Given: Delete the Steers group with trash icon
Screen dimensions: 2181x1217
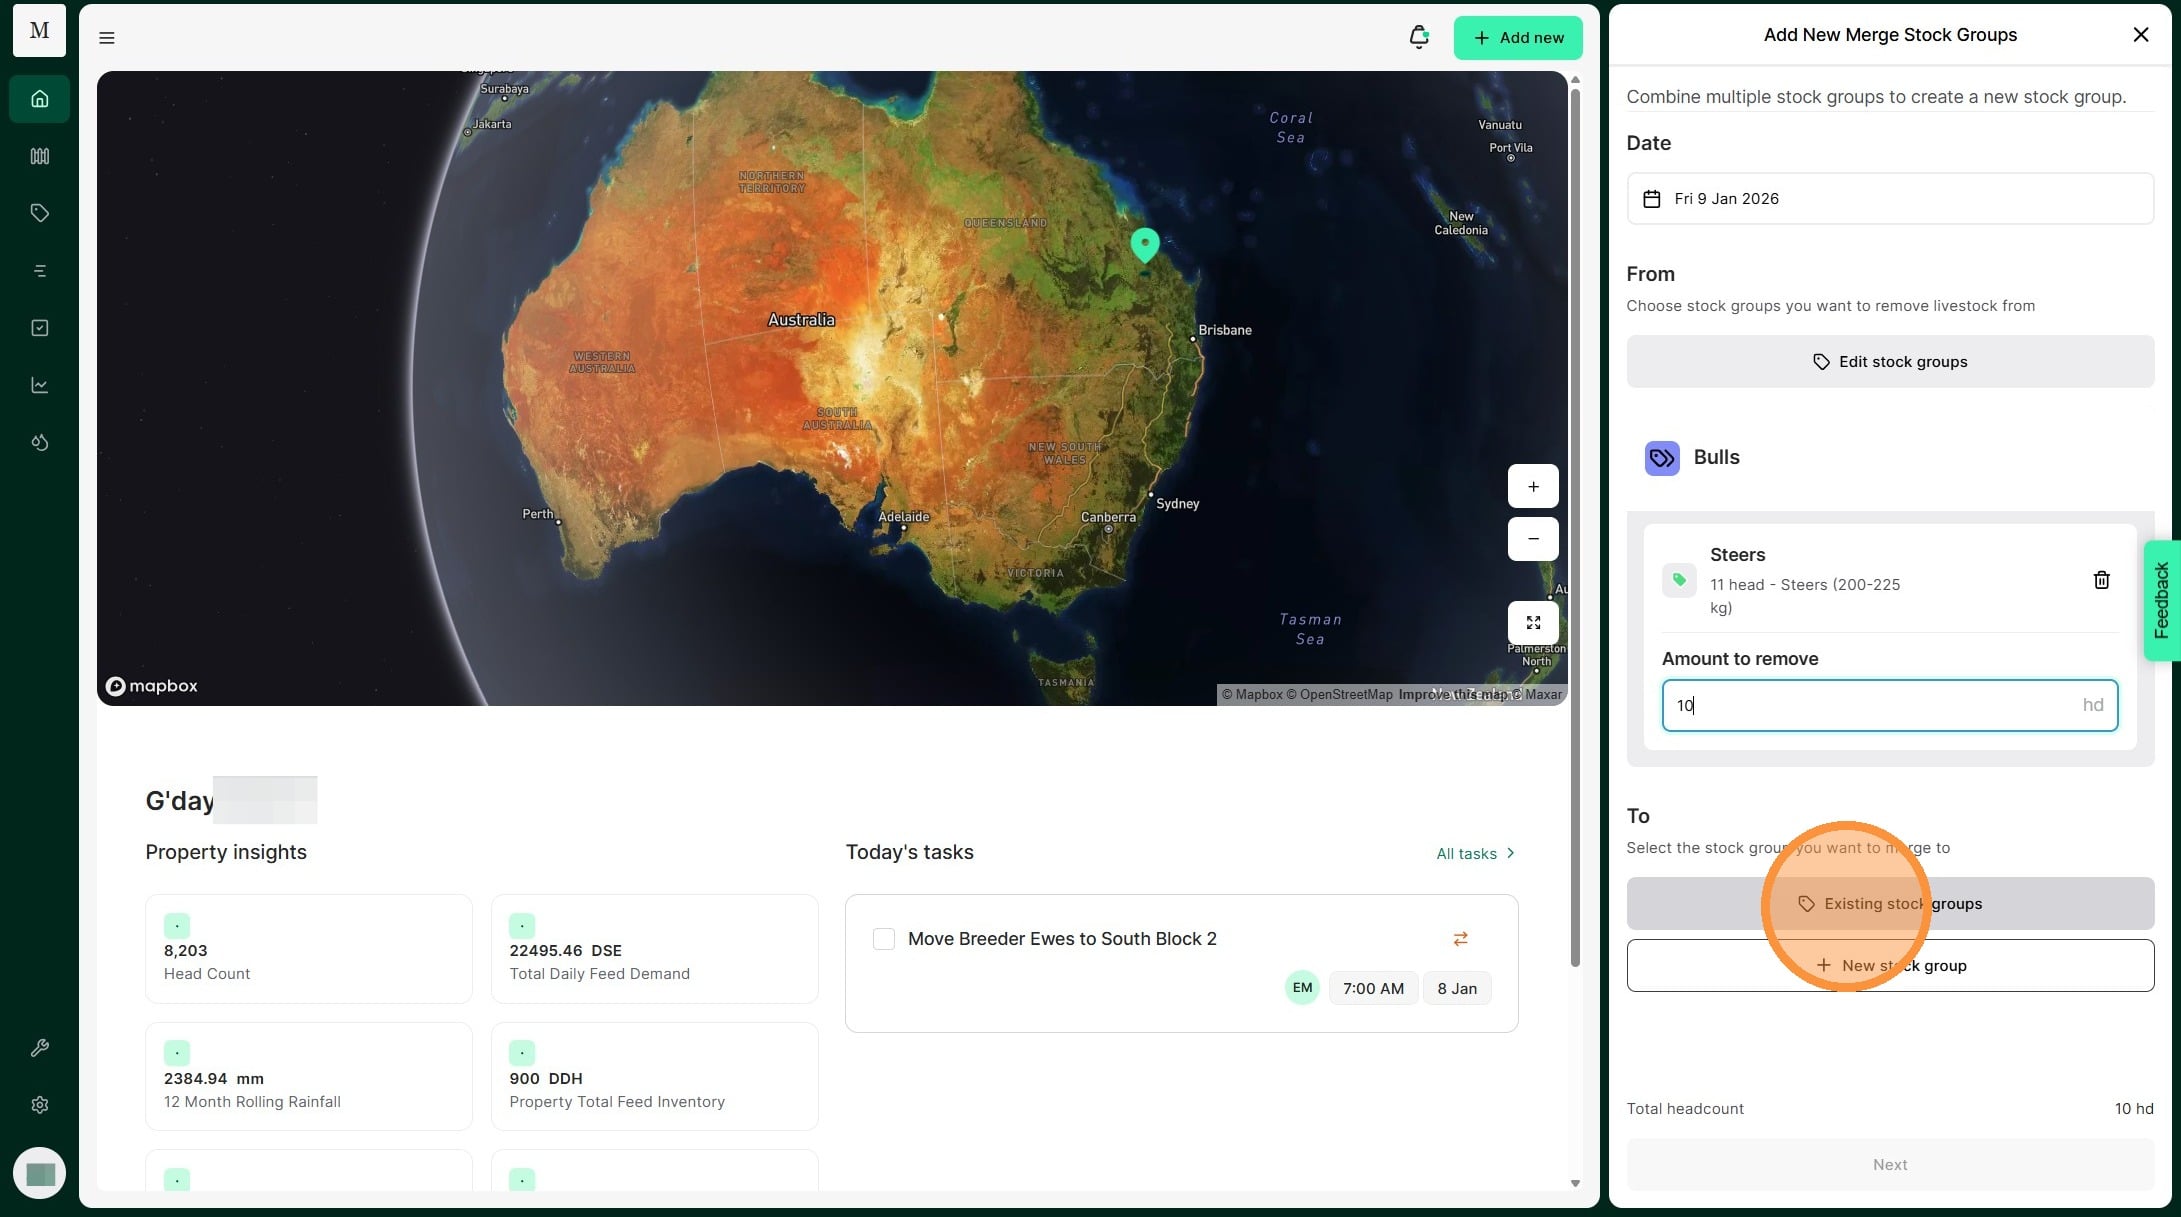Looking at the screenshot, I should tap(2101, 580).
